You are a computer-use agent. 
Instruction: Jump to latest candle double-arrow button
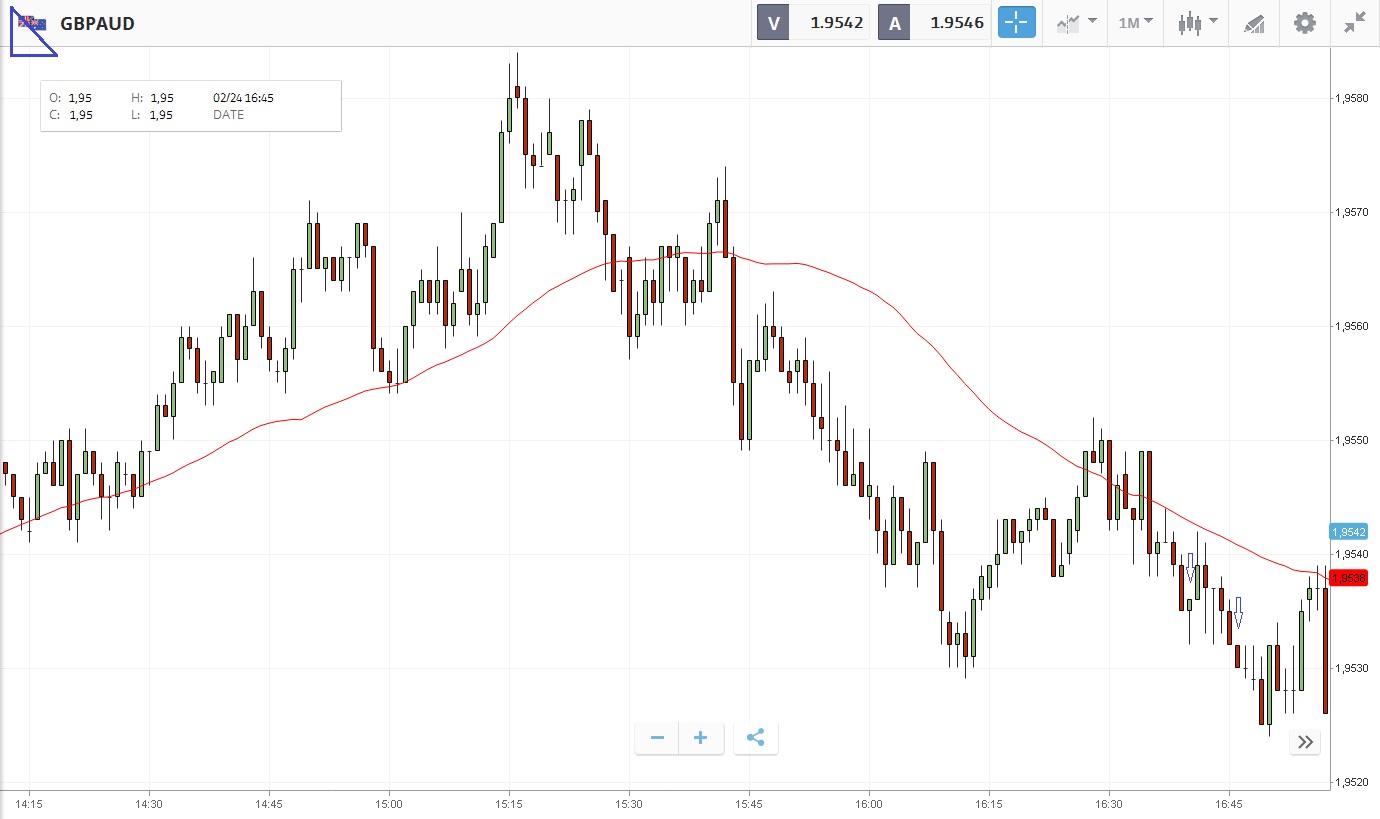tap(1305, 742)
